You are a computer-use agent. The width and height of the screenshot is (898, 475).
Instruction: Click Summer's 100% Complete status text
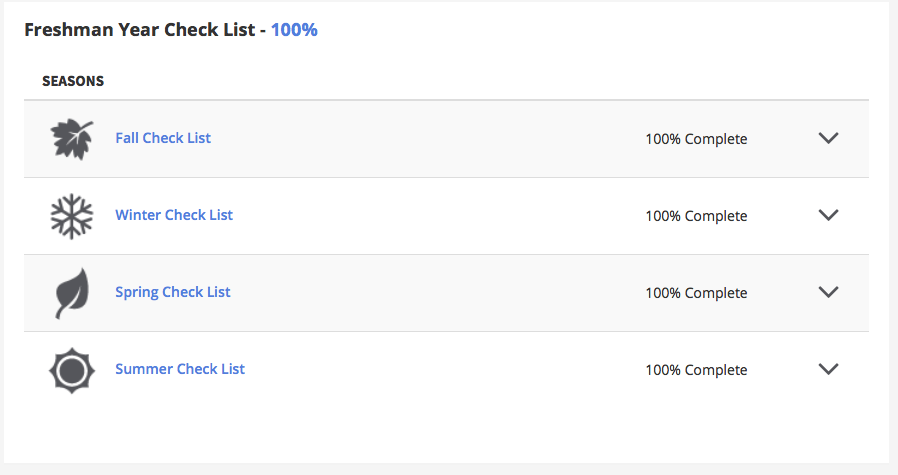pos(696,370)
